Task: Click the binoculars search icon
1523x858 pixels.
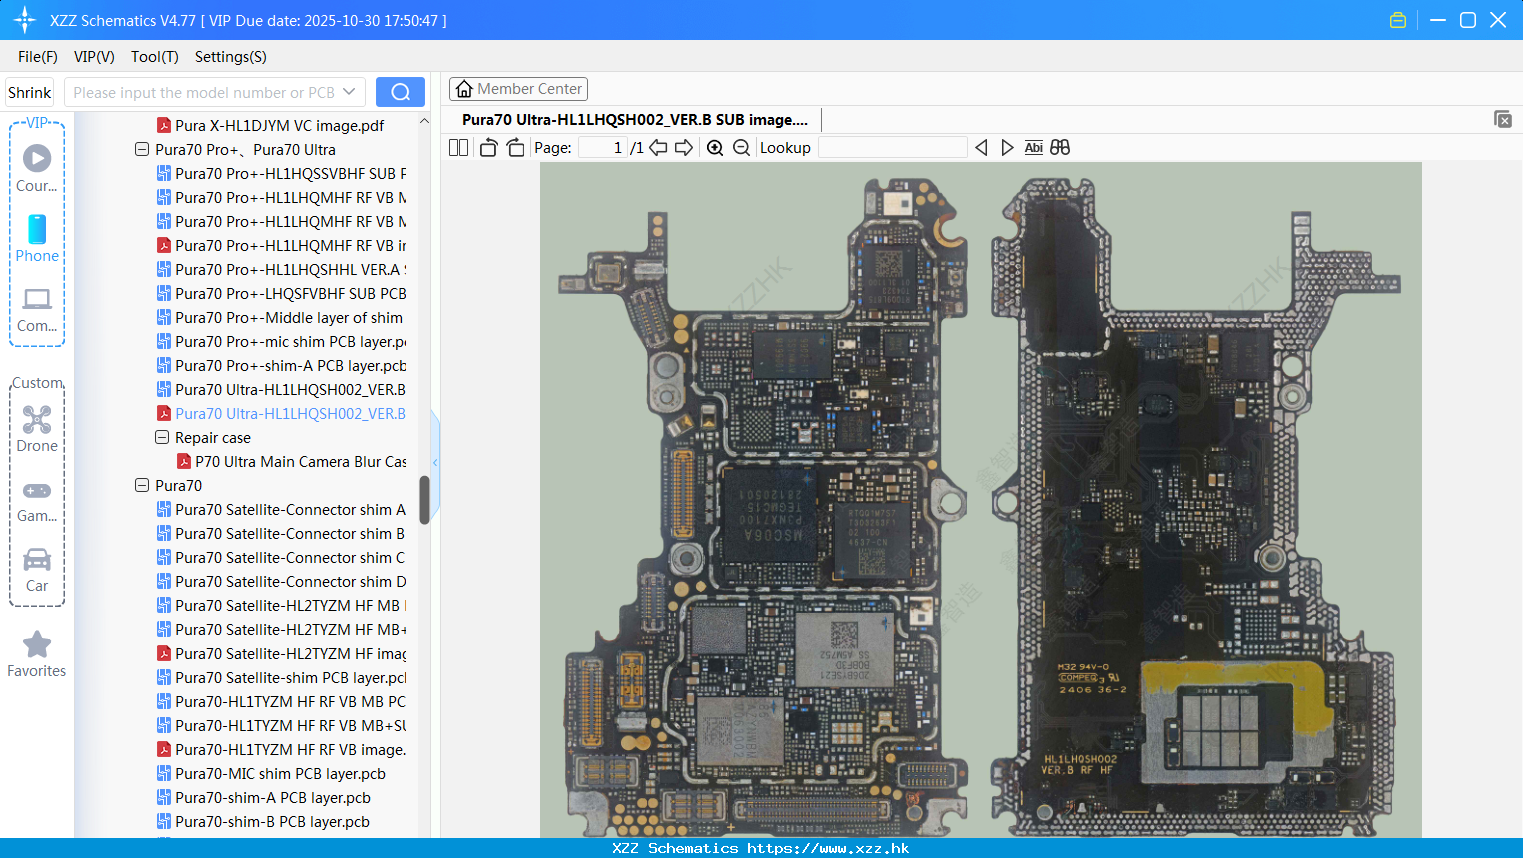Action: coord(1060,147)
